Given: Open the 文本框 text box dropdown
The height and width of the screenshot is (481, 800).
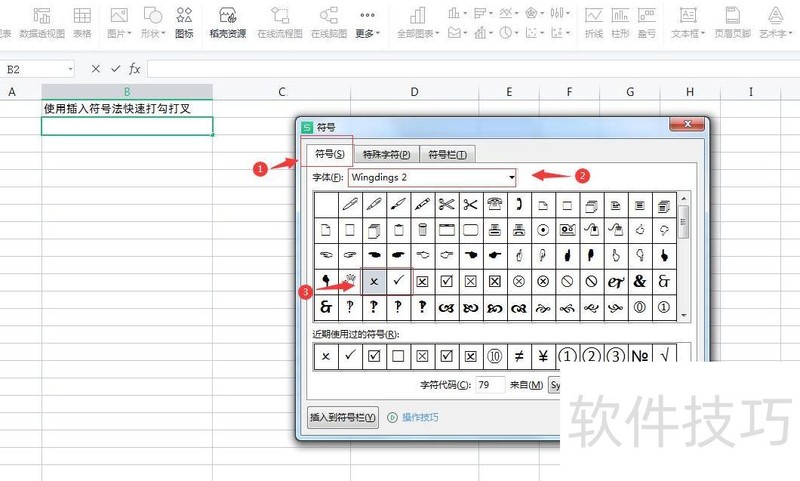Looking at the screenshot, I should [688, 23].
